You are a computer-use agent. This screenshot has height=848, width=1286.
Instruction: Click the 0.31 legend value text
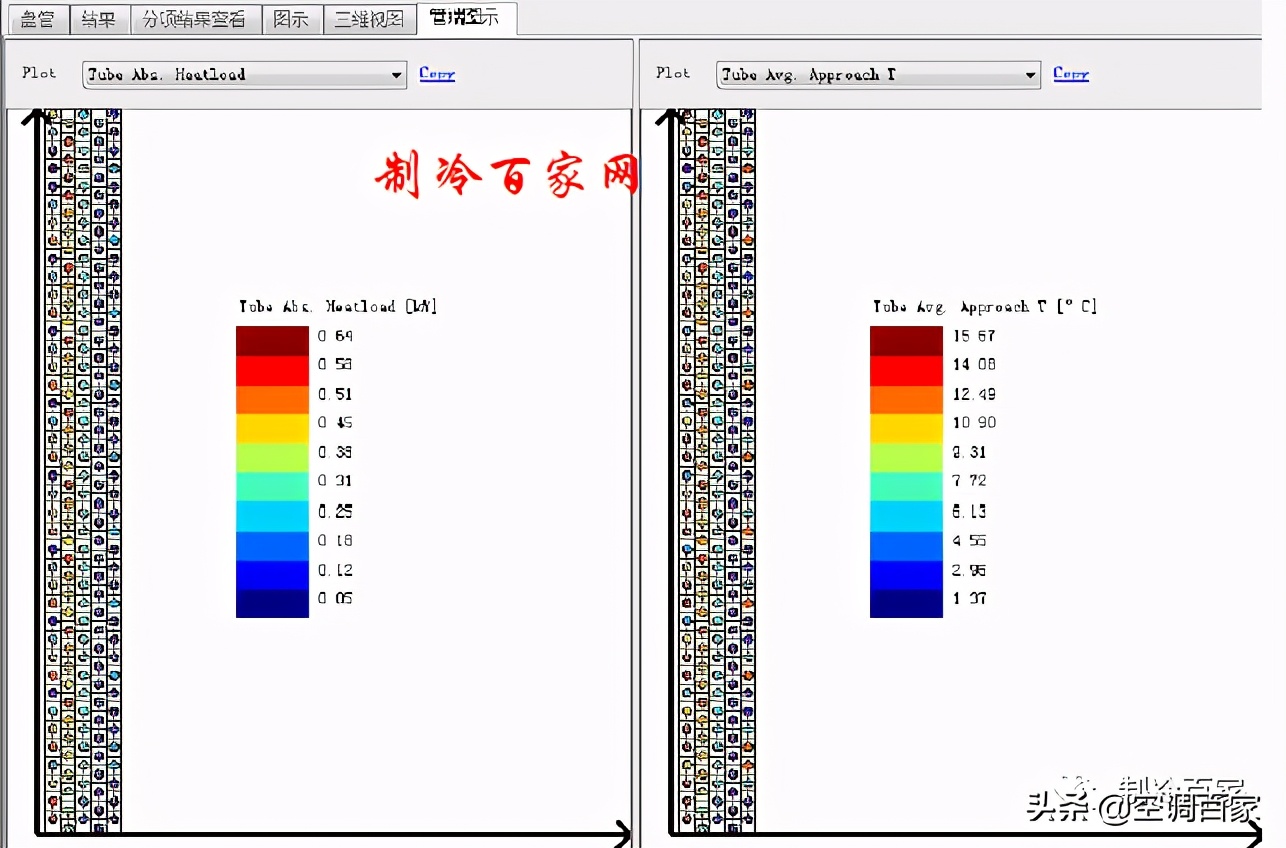(335, 481)
